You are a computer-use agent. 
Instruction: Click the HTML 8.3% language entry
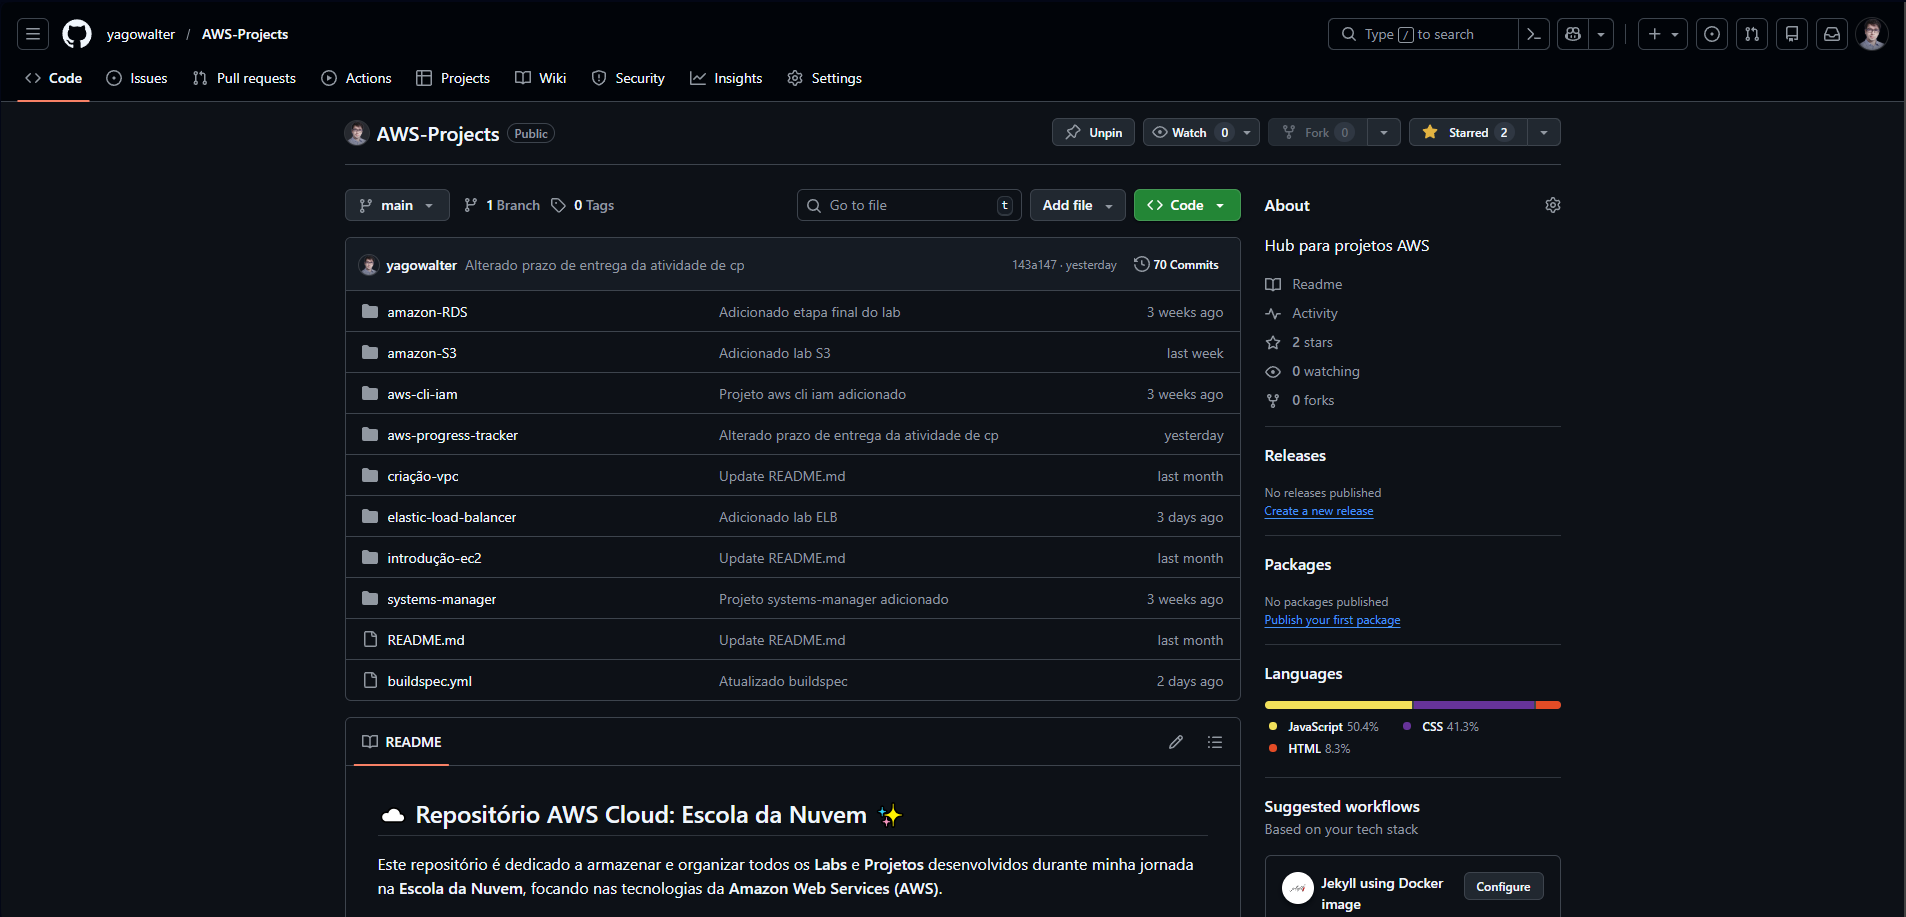1309,749
